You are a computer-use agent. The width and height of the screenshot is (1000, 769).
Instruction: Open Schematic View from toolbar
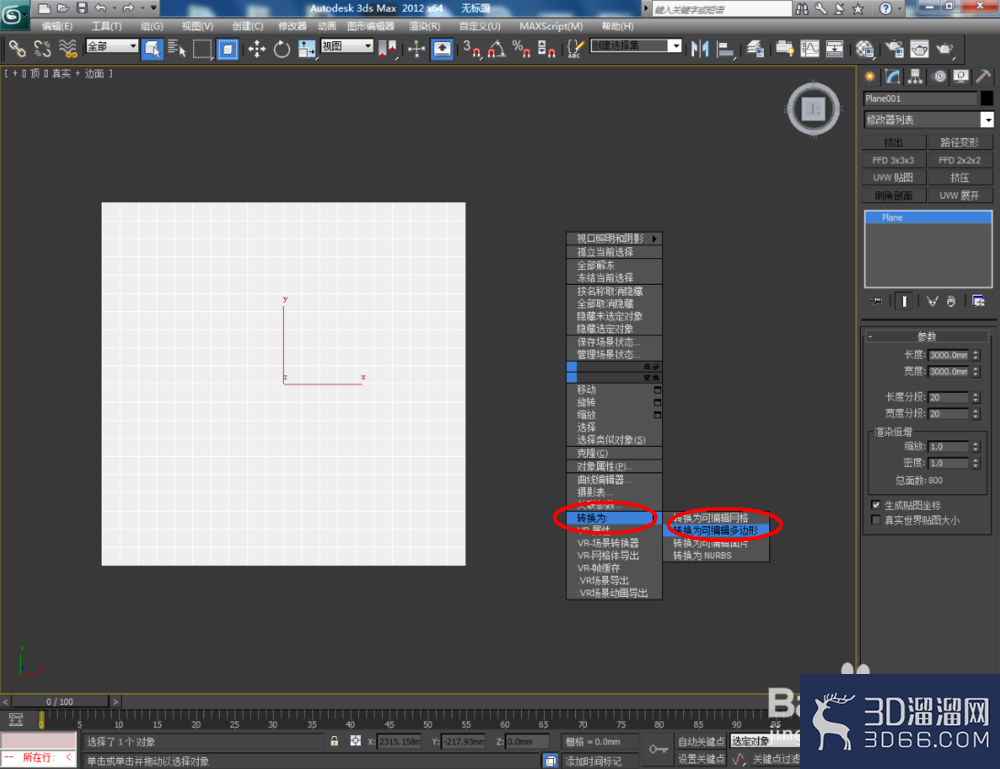(834, 48)
